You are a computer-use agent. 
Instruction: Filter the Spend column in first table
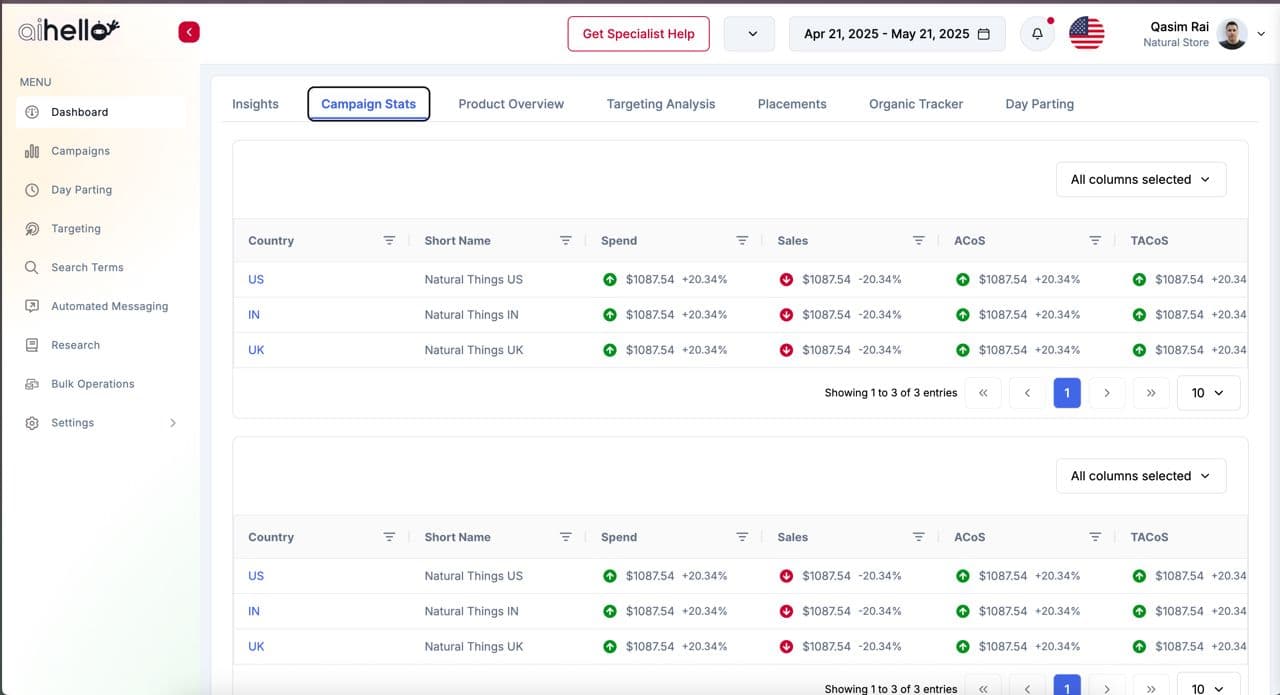click(x=742, y=241)
